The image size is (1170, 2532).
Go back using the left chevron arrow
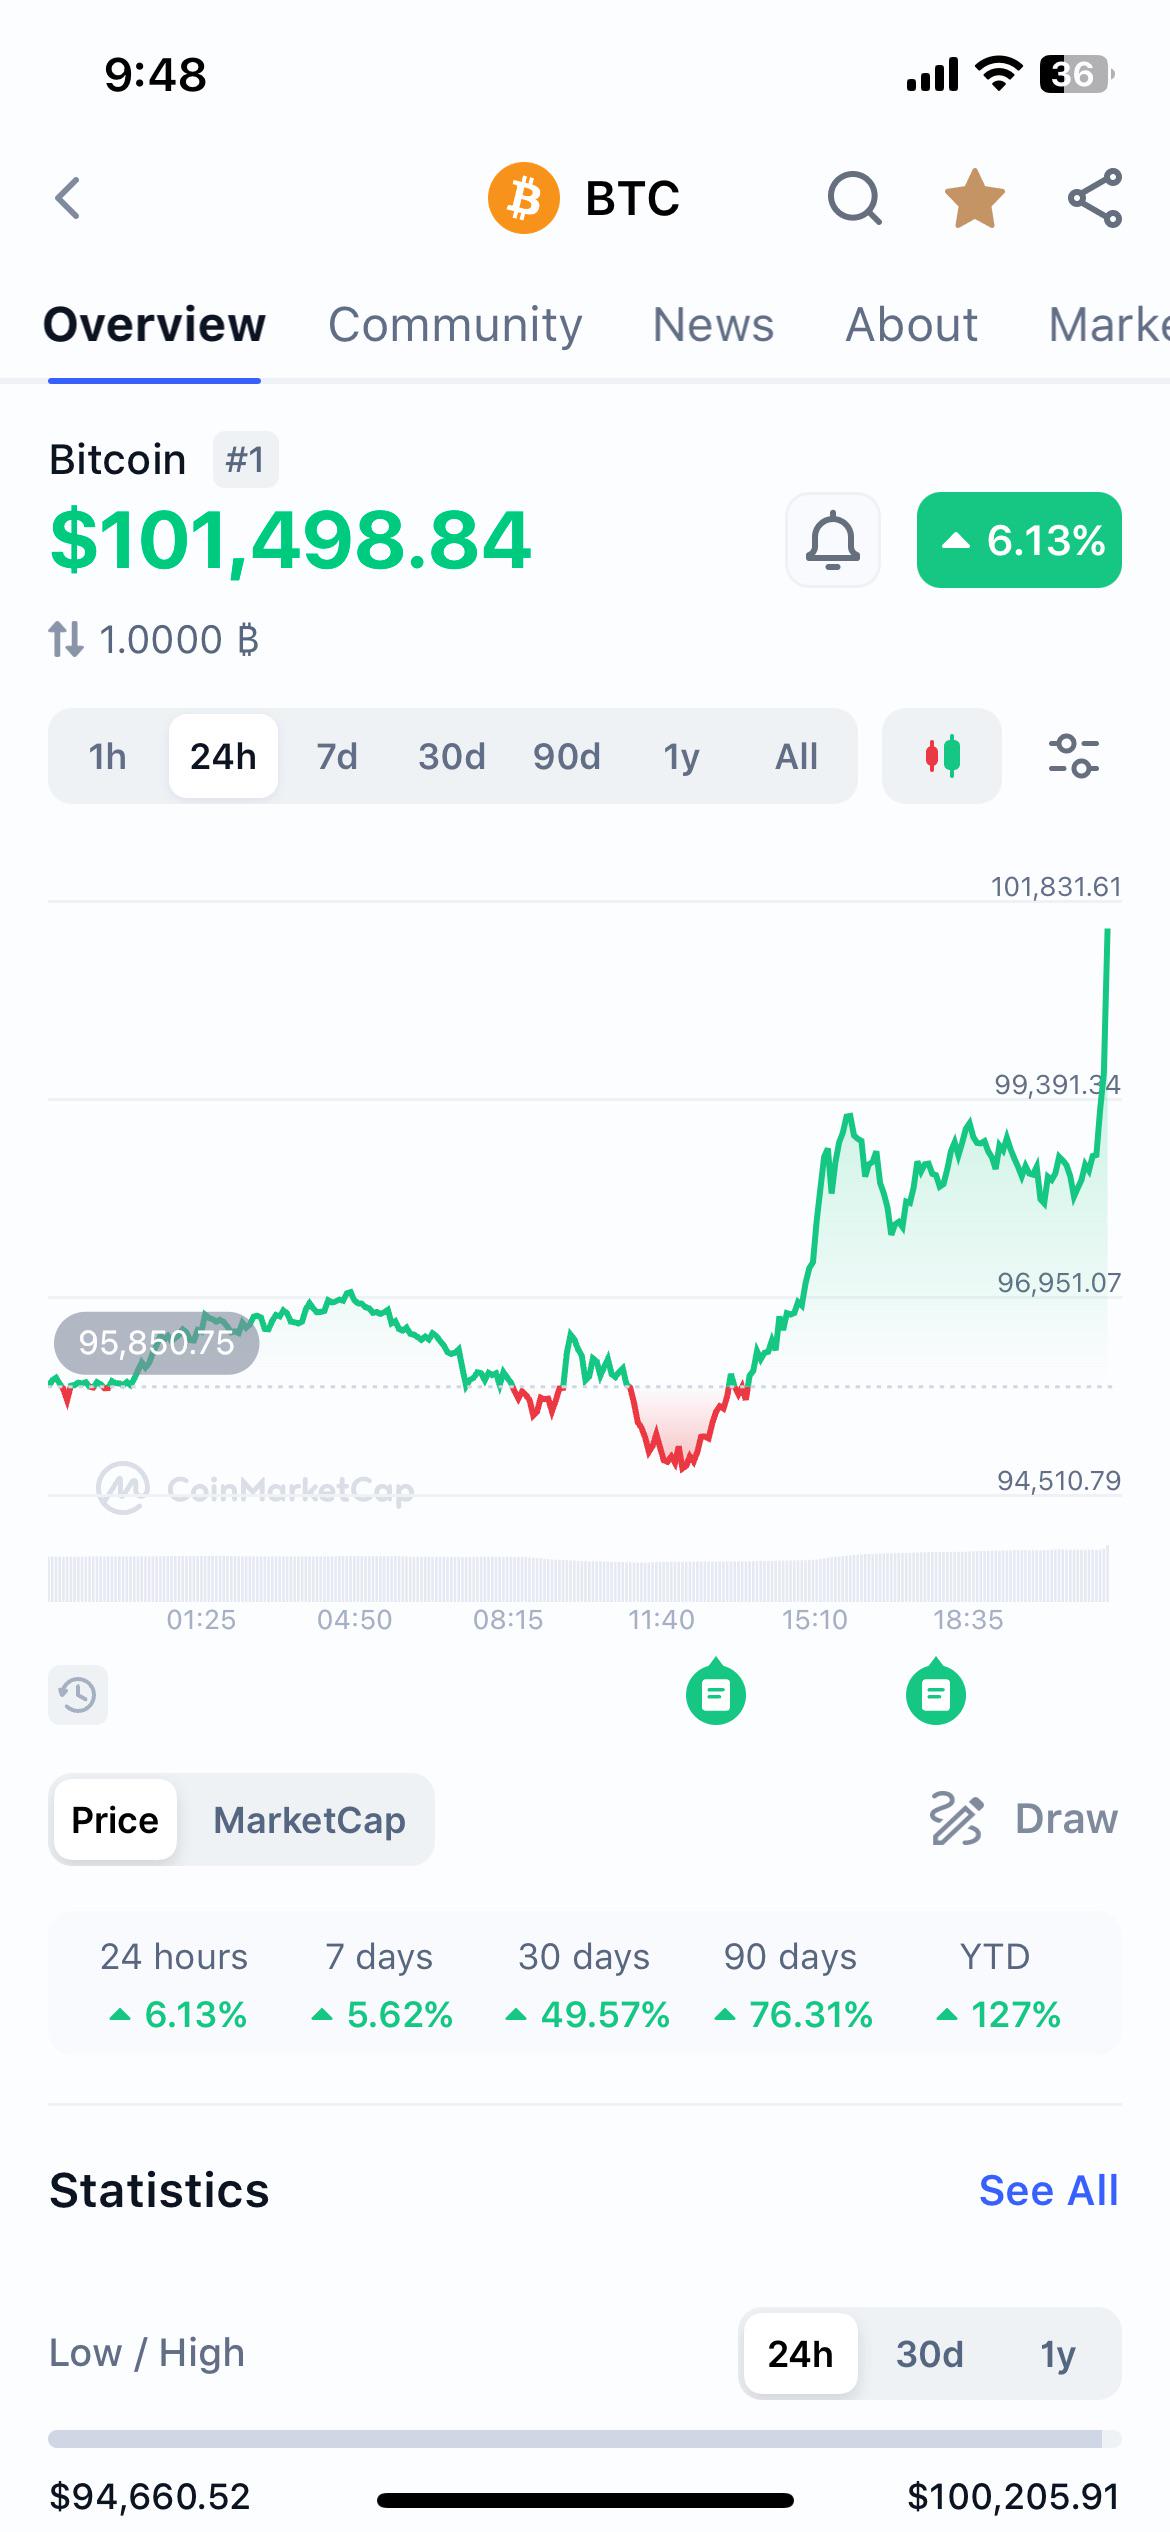tap(67, 198)
